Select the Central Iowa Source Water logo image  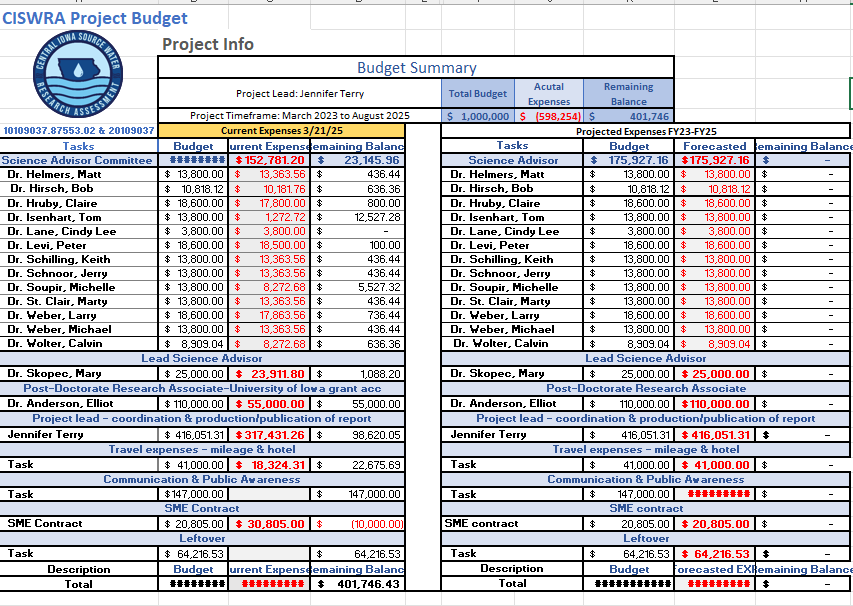pos(78,75)
